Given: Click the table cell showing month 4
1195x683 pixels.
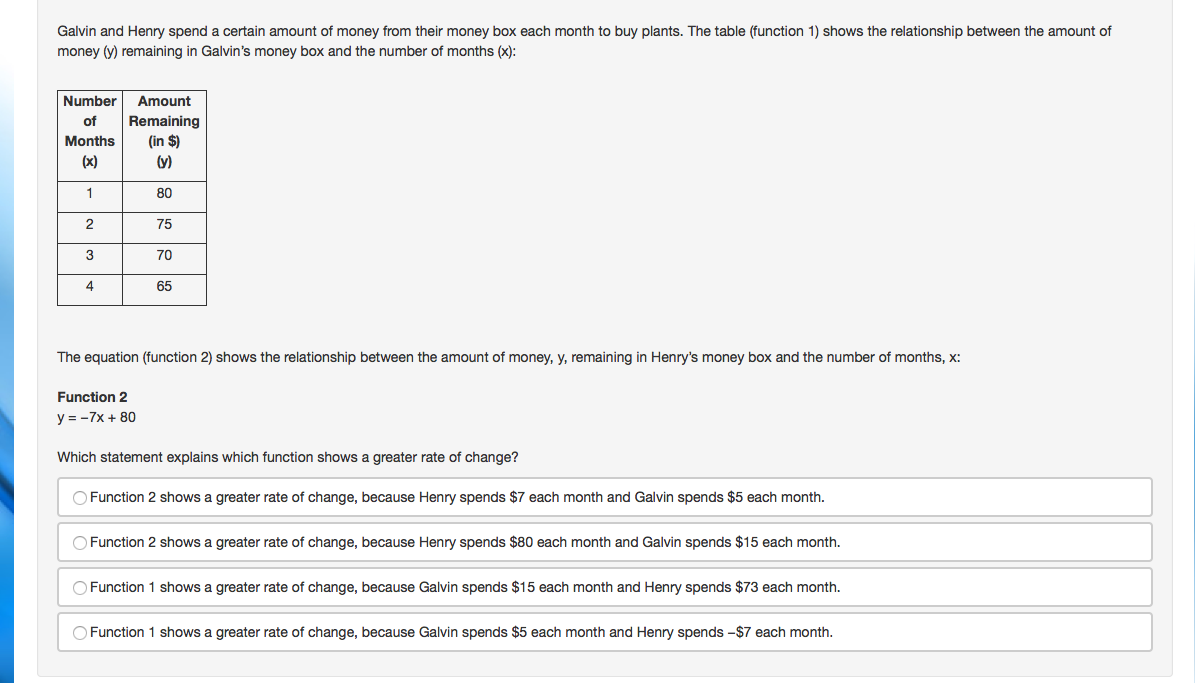Looking at the screenshot, I should (90, 286).
